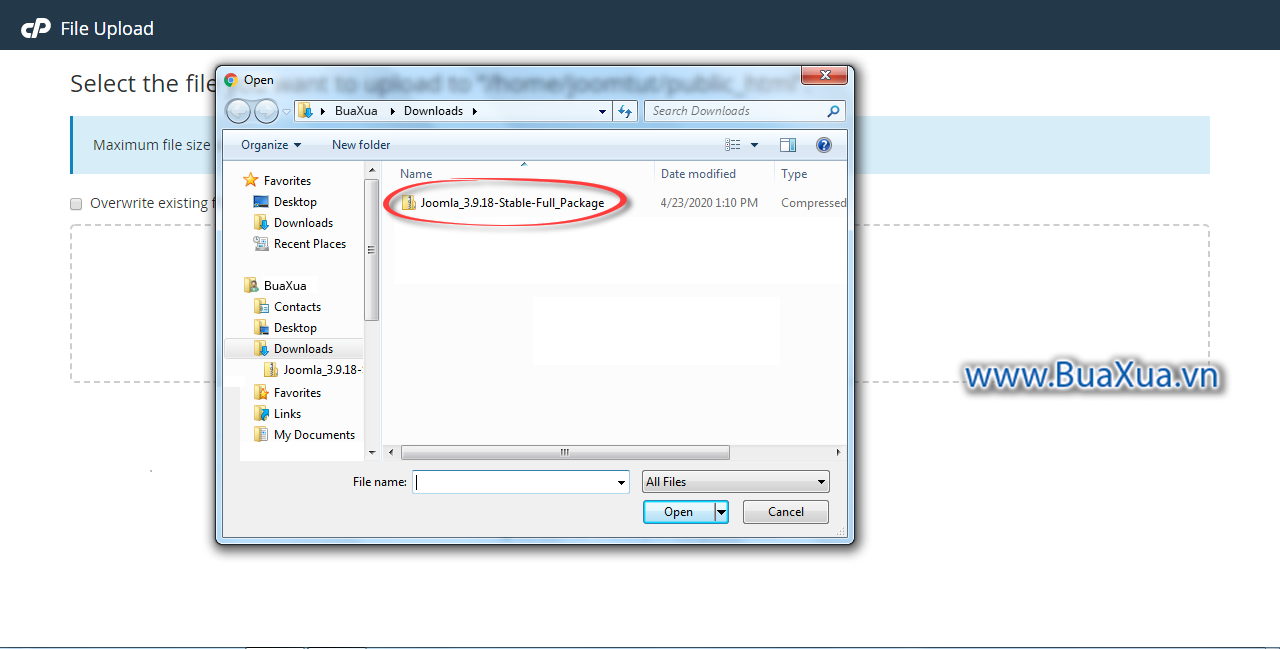
Task: Expand the File name combo box dropdown
Action: pos(622,482)
